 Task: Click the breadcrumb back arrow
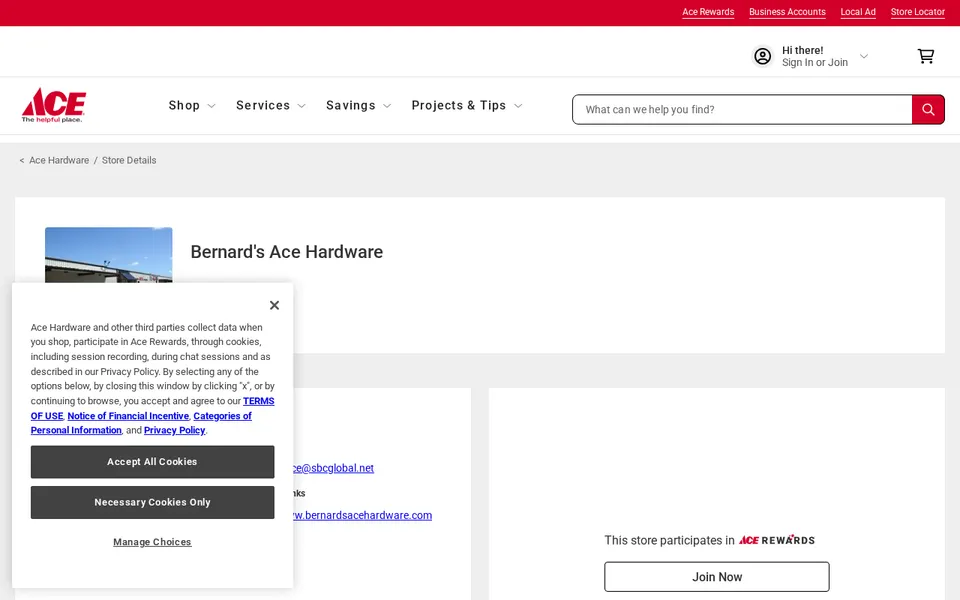tap(22, 160)
